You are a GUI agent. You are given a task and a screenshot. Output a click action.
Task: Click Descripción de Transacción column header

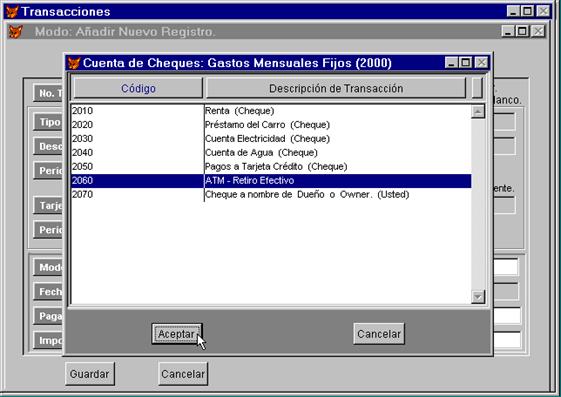[336, 88]
